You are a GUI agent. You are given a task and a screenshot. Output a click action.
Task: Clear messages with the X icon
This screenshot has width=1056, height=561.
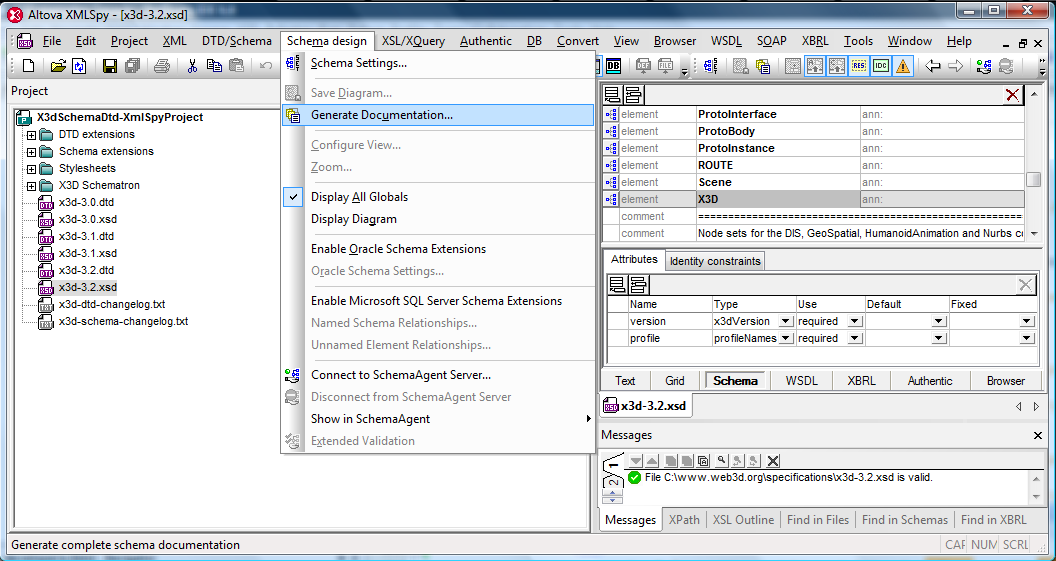click(x=773, y=460)
